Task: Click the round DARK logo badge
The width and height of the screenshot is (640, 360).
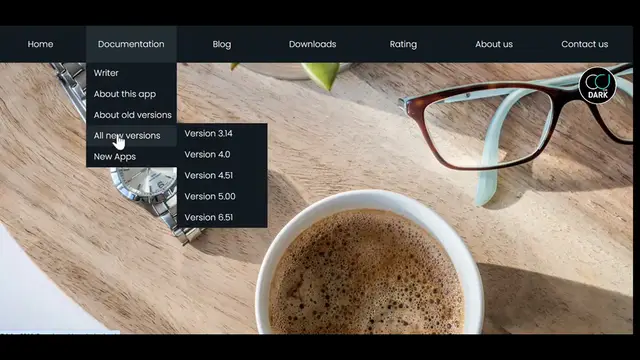Action: tap(598, 85)
